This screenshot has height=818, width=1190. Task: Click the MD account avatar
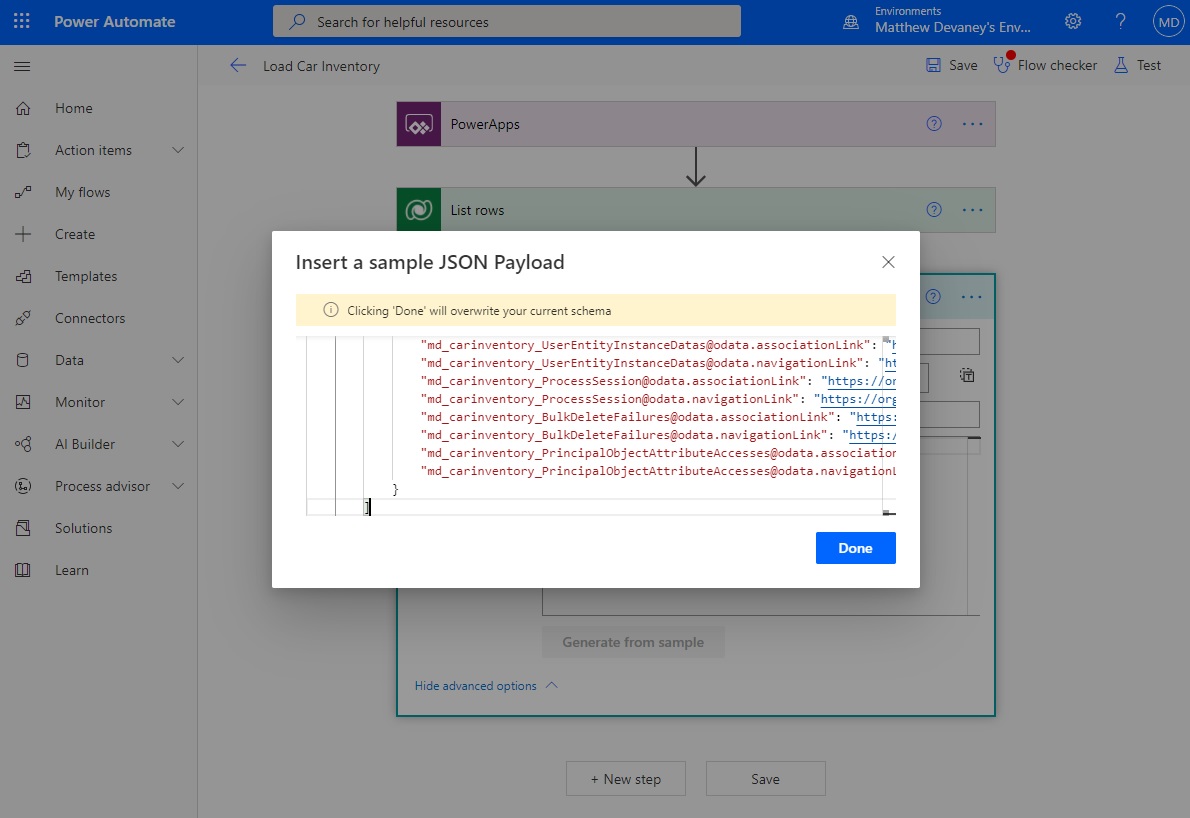[1168, 20]
